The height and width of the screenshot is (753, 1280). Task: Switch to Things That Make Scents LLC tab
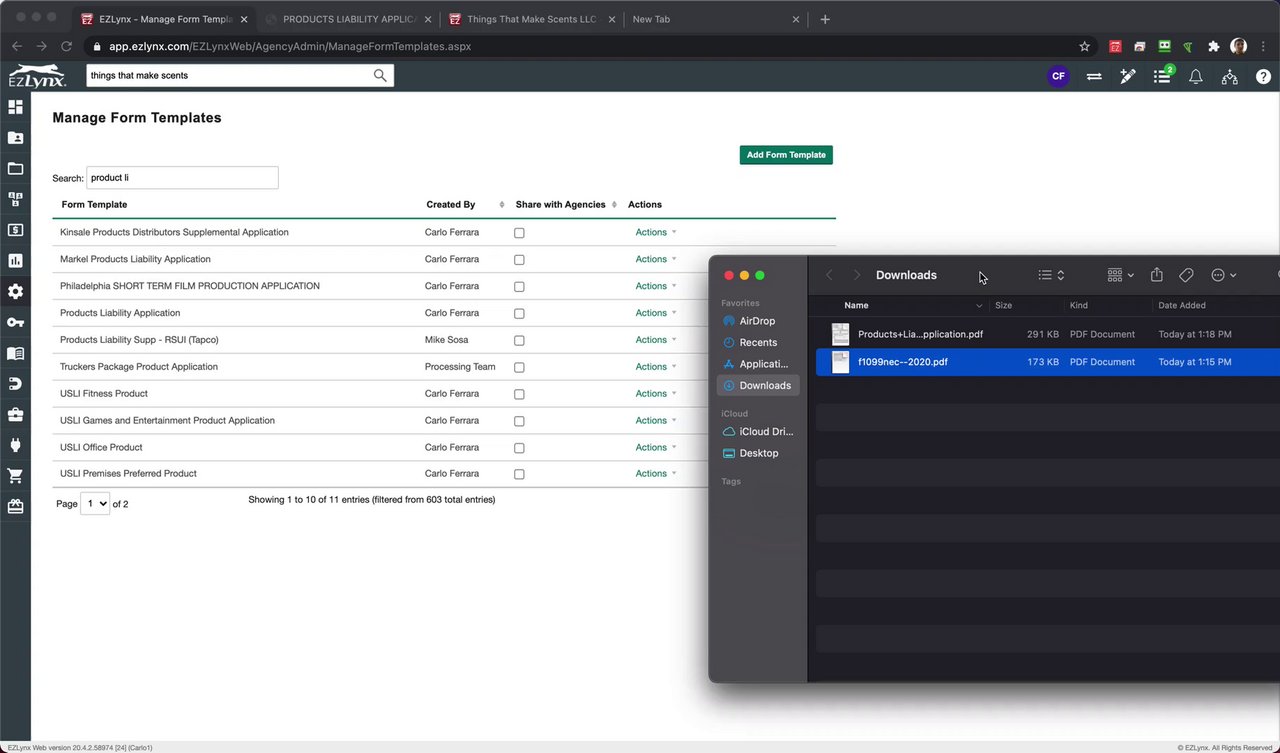pyautogui.click(x=531, y=19)
